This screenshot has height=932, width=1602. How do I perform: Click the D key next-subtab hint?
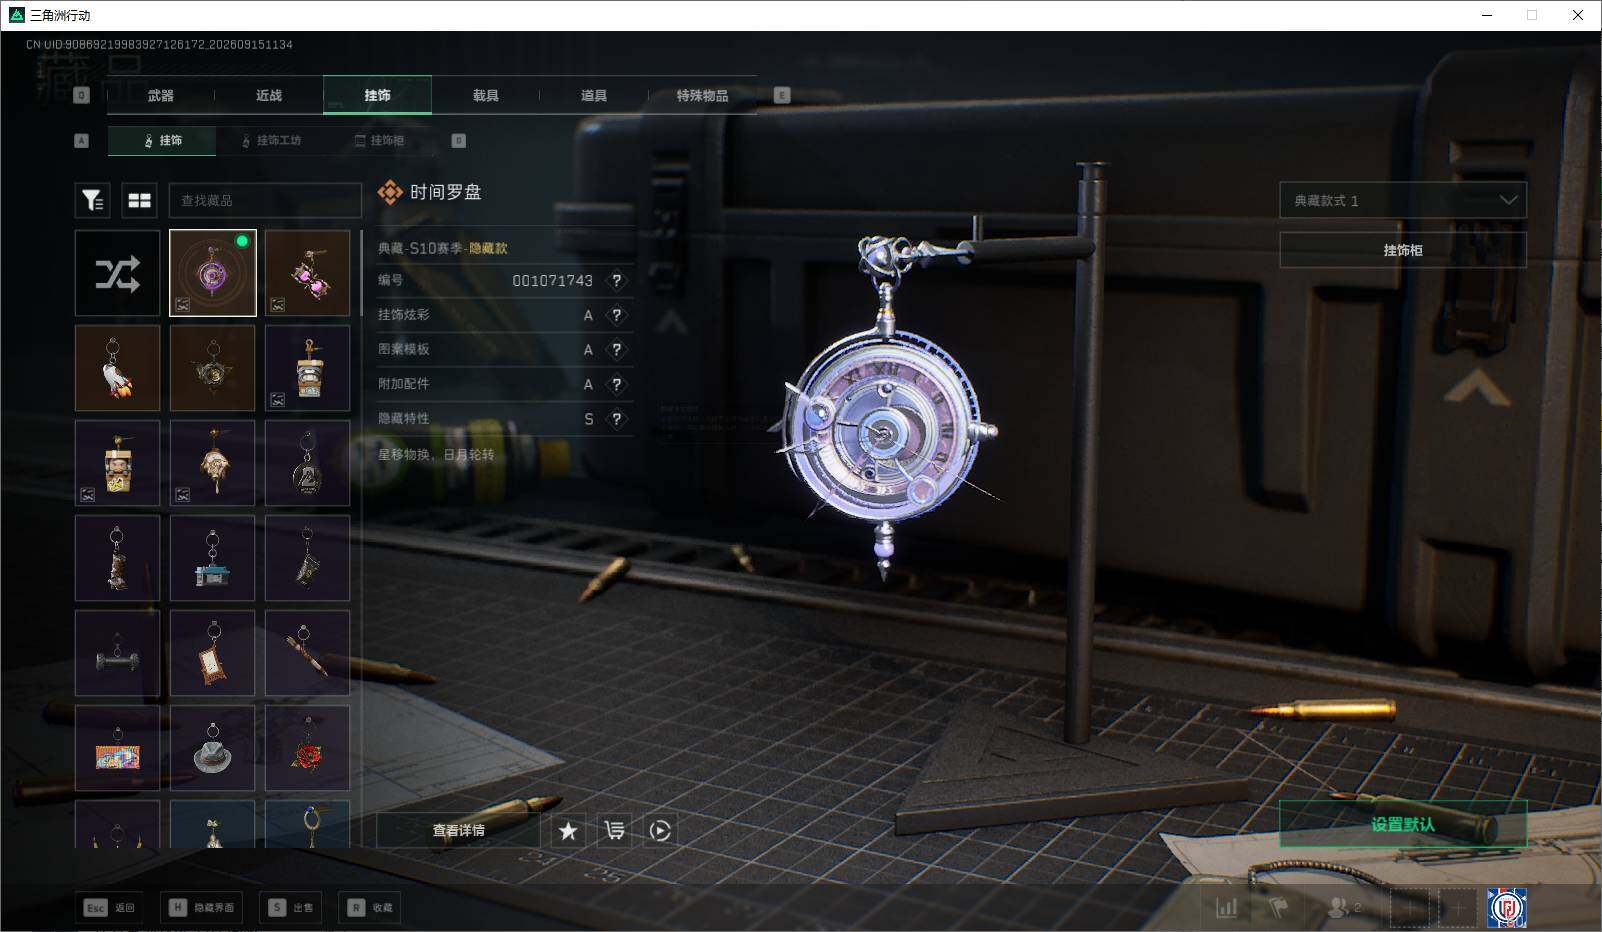tap(459, 141)
